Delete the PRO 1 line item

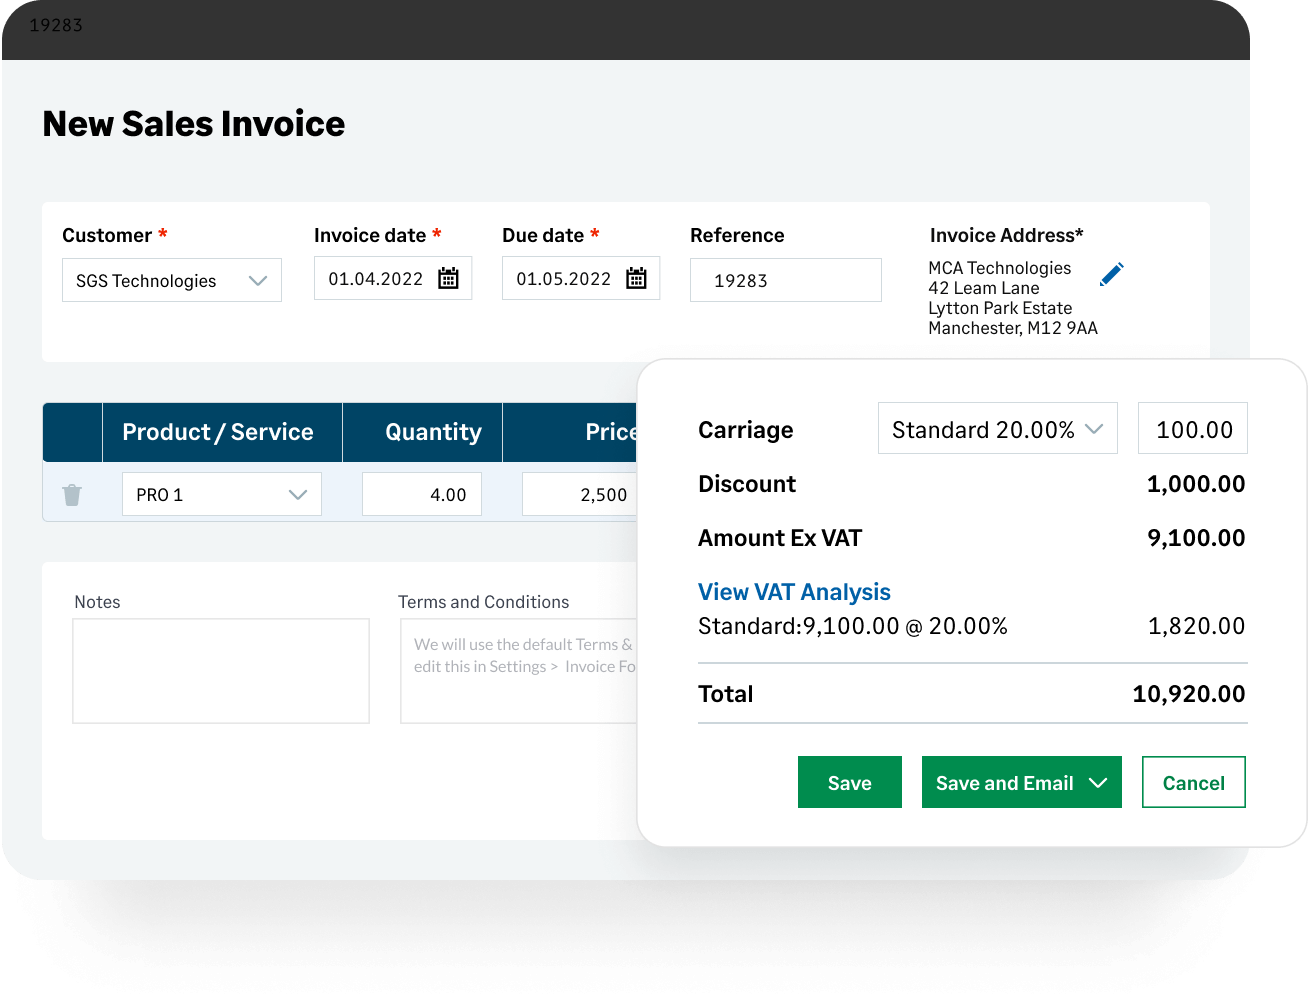(x=72, y=493)
